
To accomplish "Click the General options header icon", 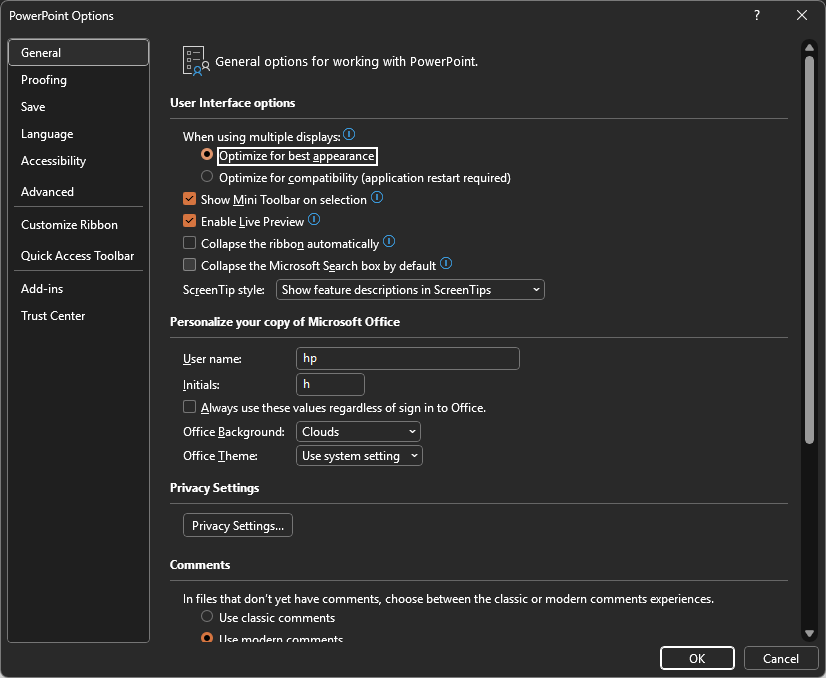I will click(195, 61).
